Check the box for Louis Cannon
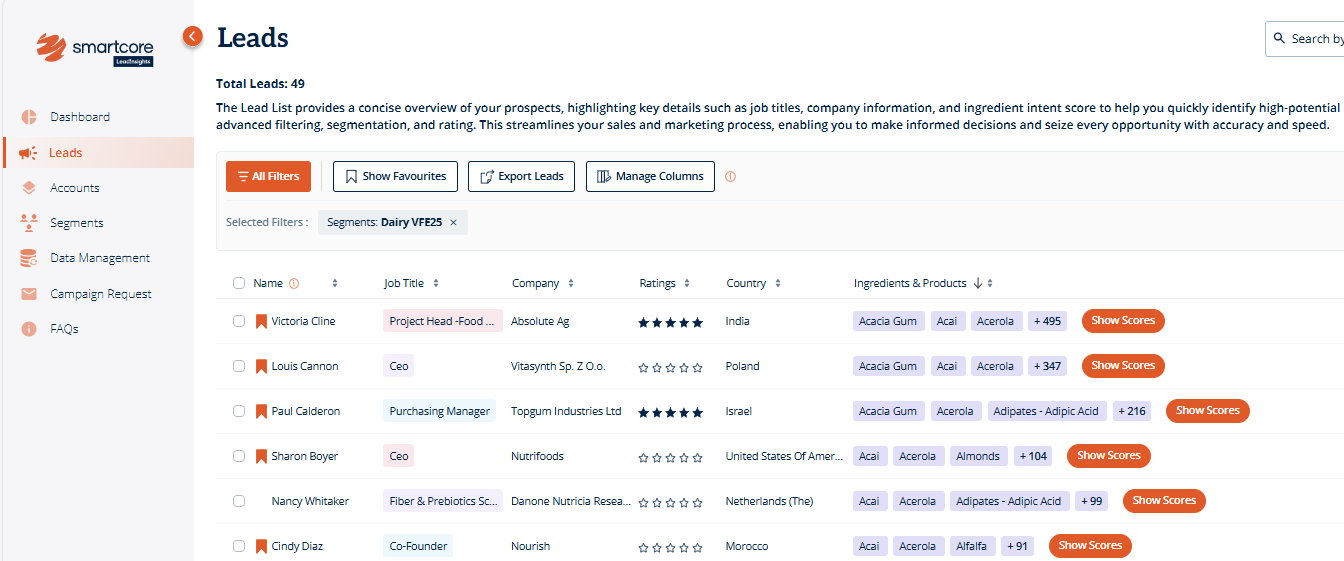Viewport: 1344px width, 561px height. pyautogui.click(x=239, y=366)
